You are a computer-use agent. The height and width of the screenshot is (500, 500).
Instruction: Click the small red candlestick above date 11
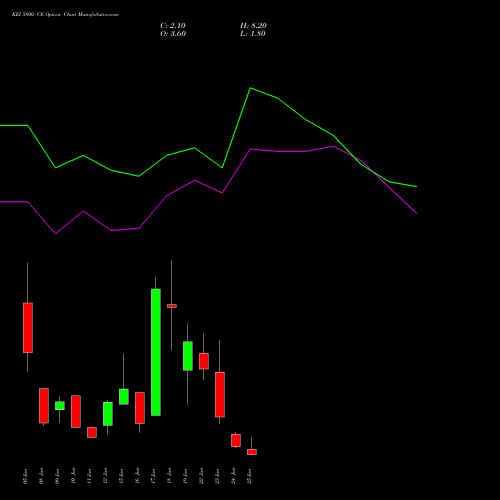coord(92,432)
